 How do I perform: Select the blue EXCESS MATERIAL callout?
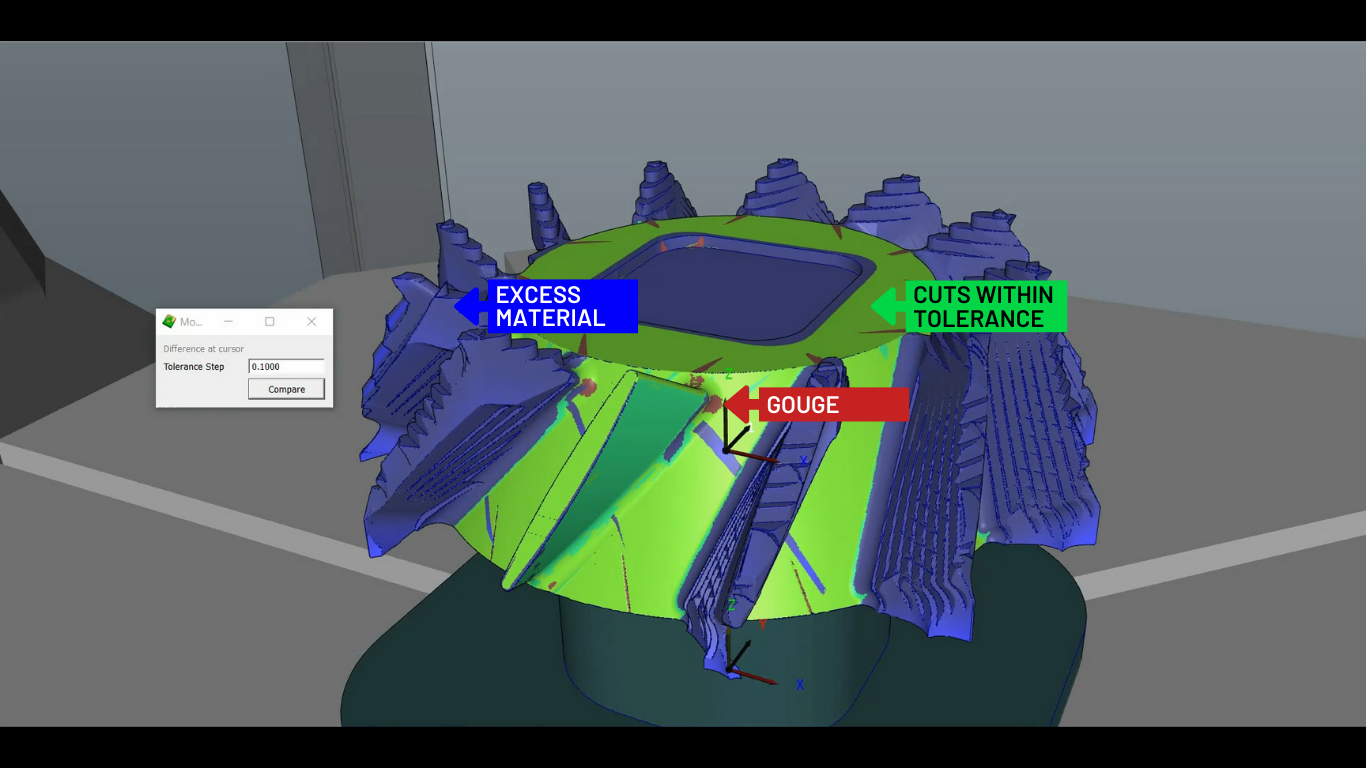tap(562, 306)
